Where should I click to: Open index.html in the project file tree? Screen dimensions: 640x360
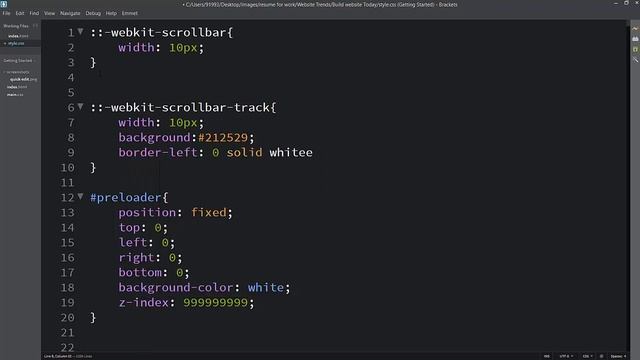click(17, 87)
